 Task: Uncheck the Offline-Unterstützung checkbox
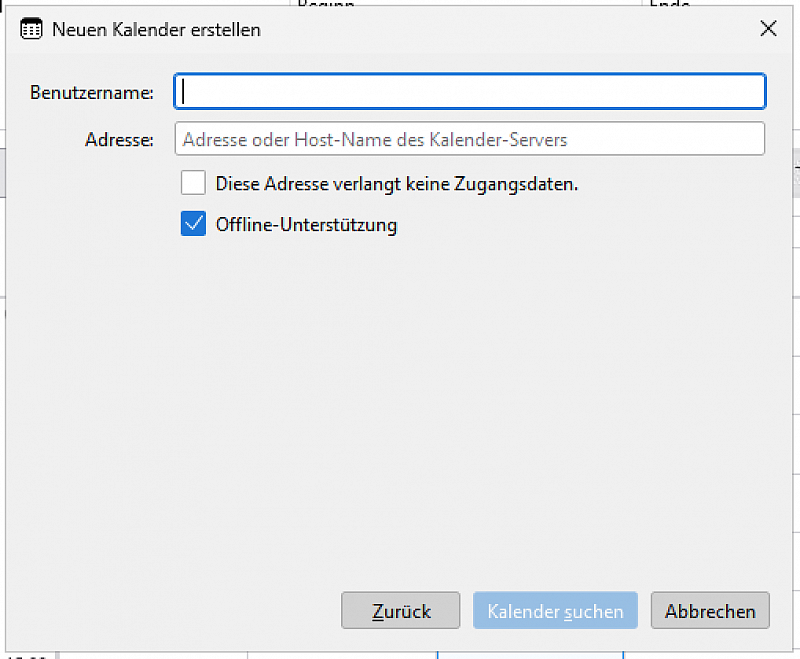click(x=193, y=223)
